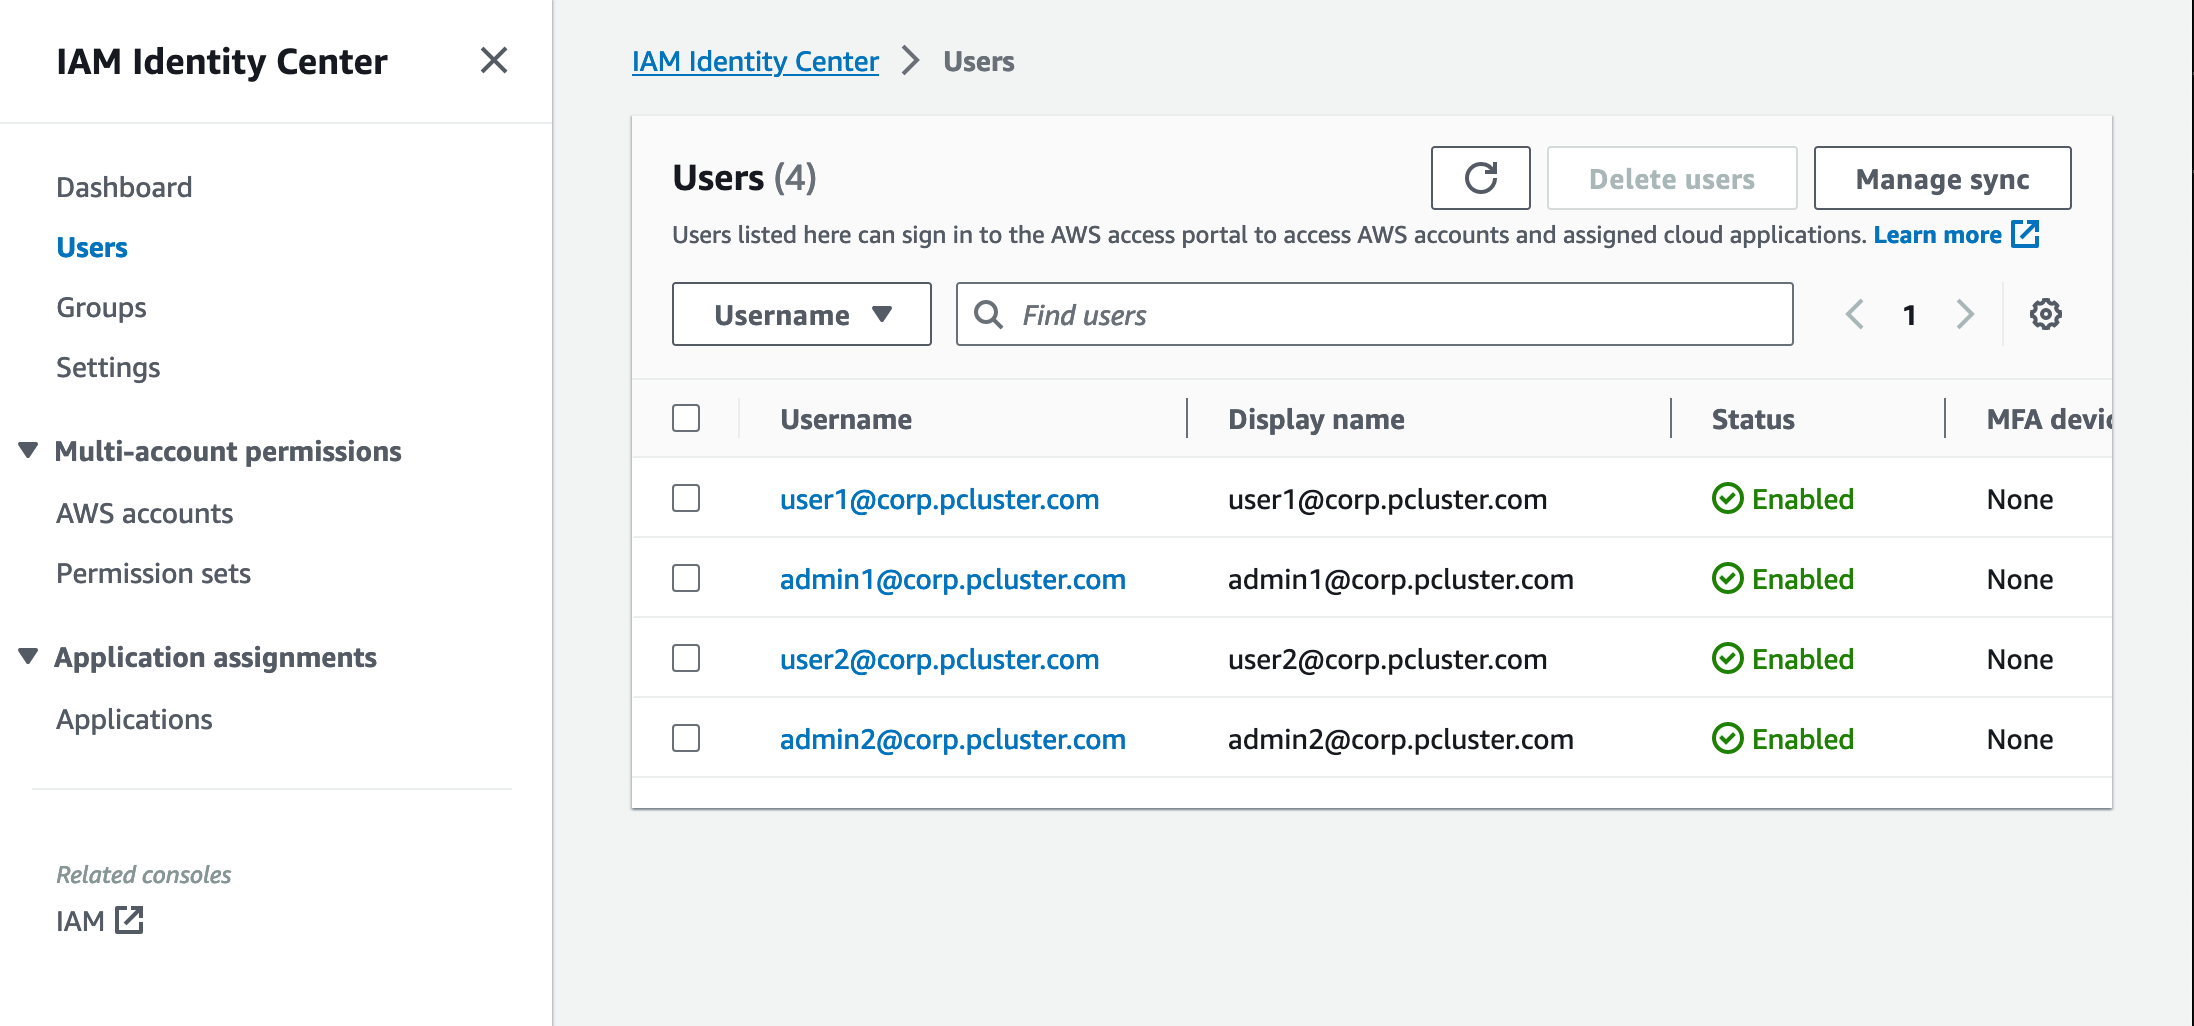The image size is (2194, 1026).
Task: Tick the checkbox for admin2@corp.pcluster.com row
Action: click(686, 738)
